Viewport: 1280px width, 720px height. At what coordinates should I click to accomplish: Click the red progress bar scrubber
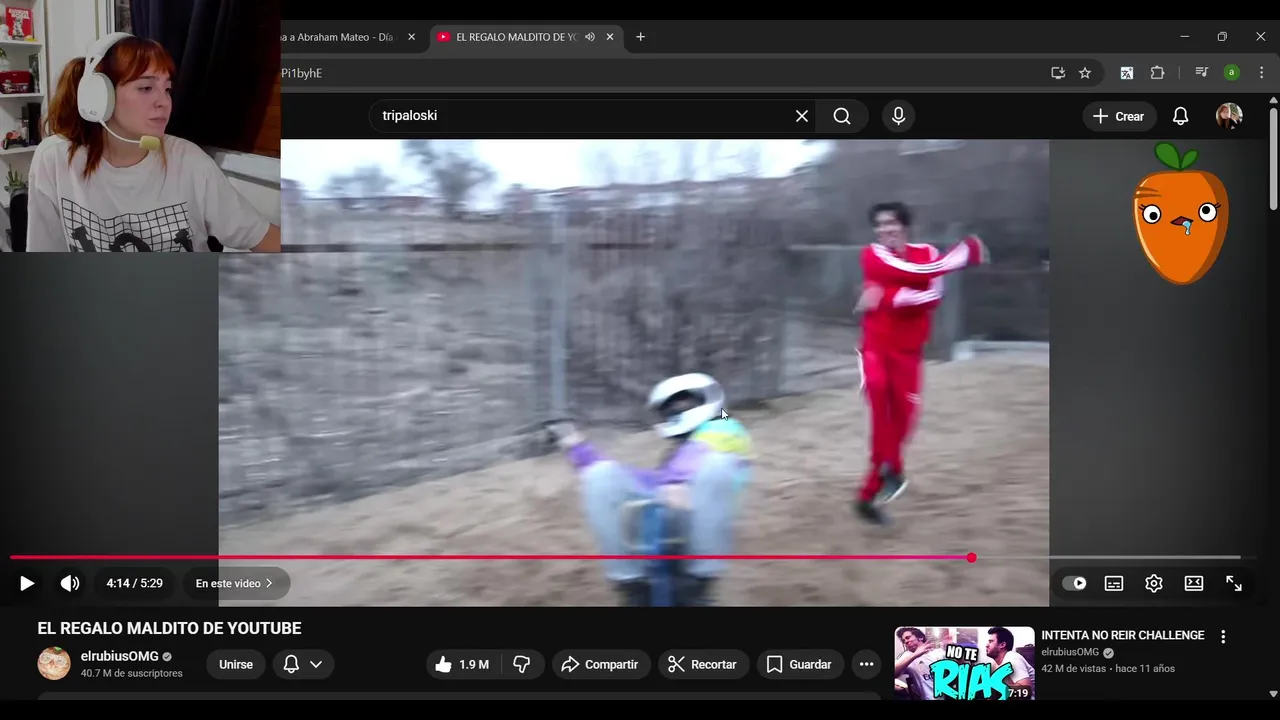pos(971,557)
